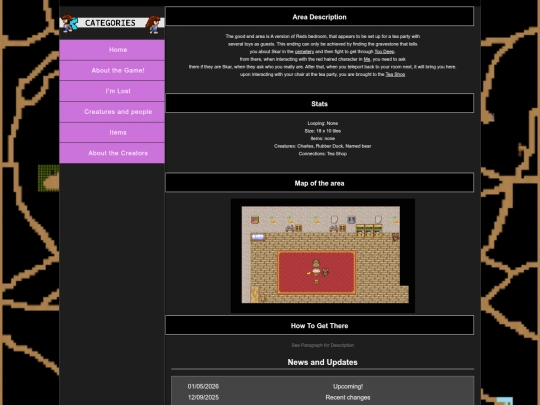540x405 pixels.
Task: Click the Recent changes news entry
Action: click(x=348, y=397)
